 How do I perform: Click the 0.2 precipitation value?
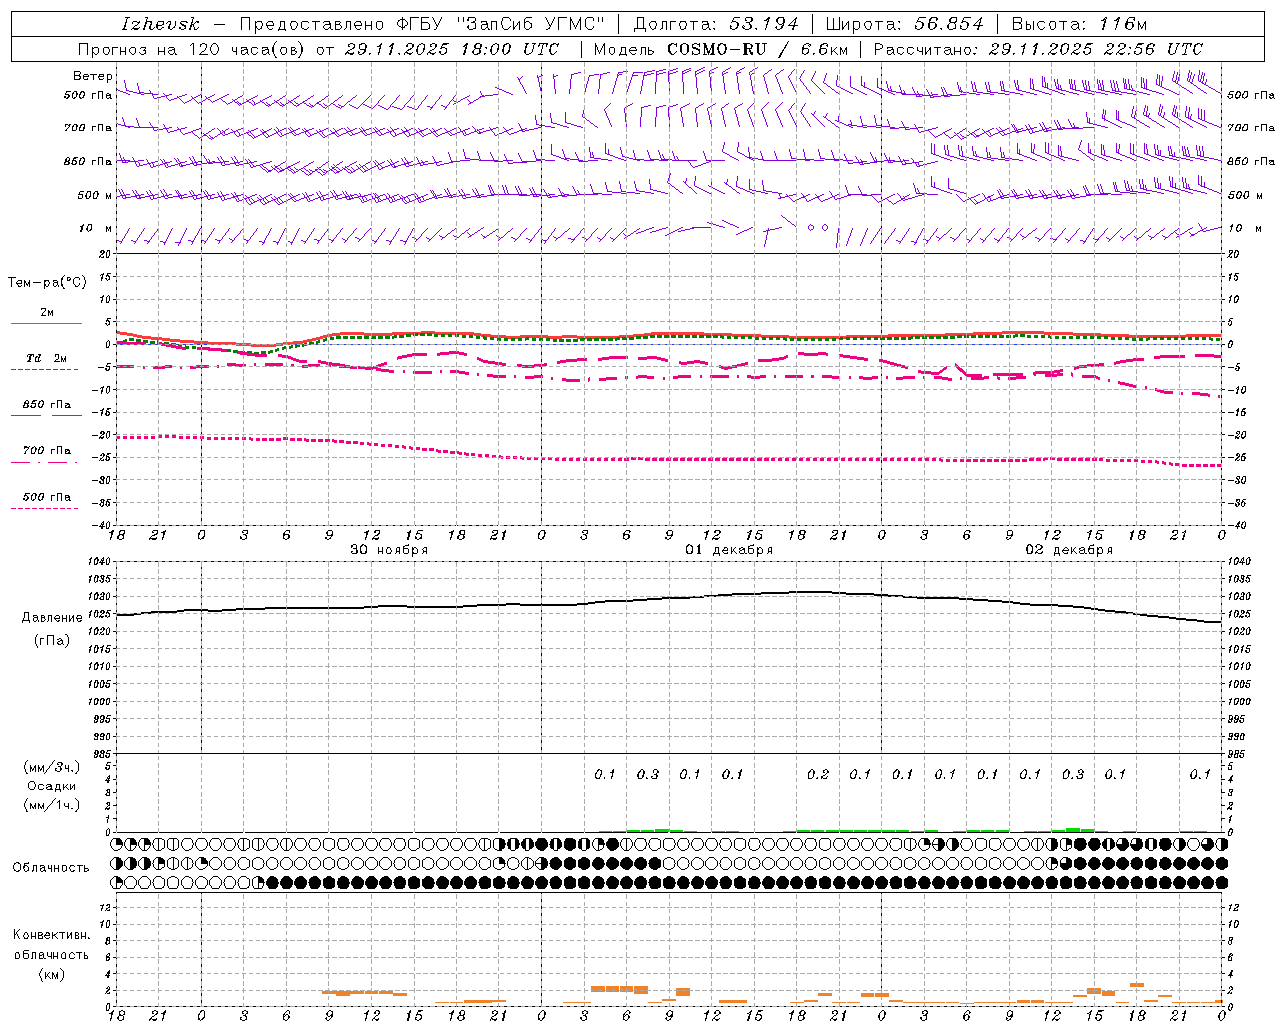(x=818, y=774)
